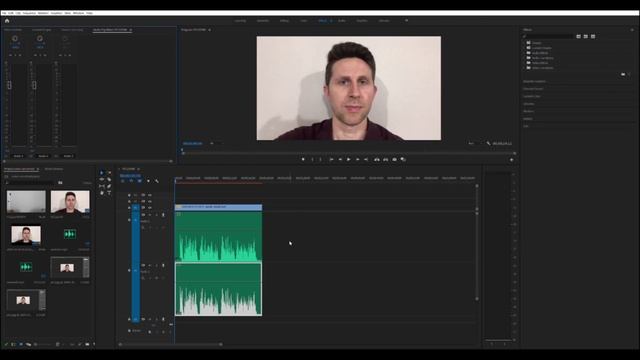Viewport: 640px width, 360px height.
Task: Step forward one frame
Action: pyautogui.click(x=358, y=160)
